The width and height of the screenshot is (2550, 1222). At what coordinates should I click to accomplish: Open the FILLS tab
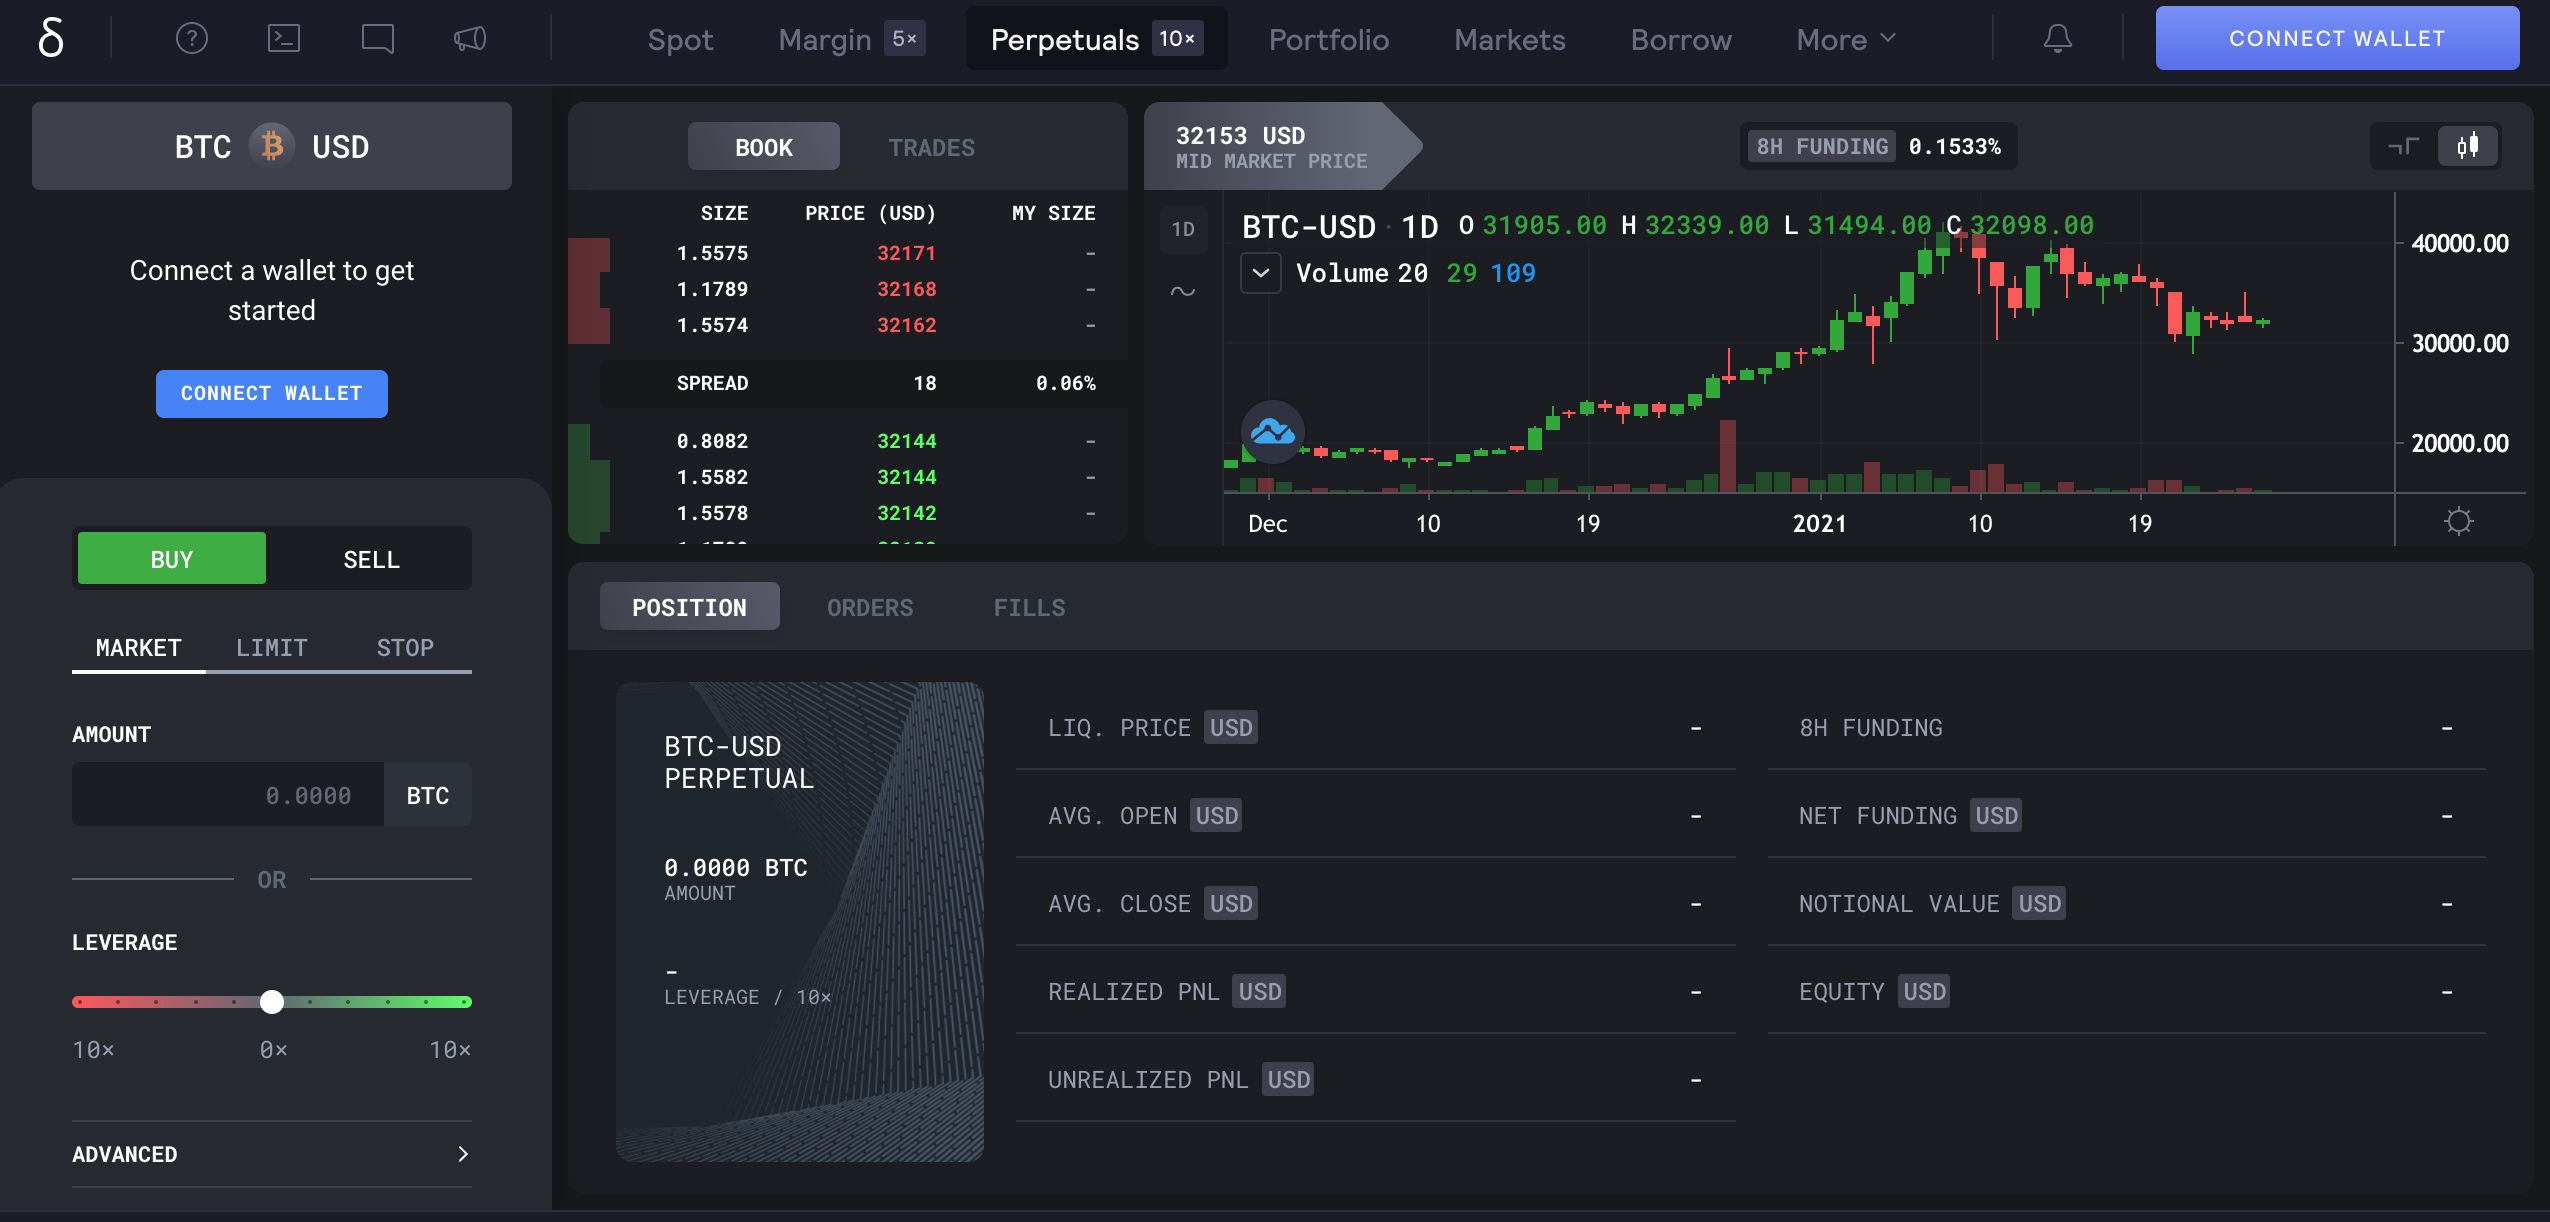1029,607
